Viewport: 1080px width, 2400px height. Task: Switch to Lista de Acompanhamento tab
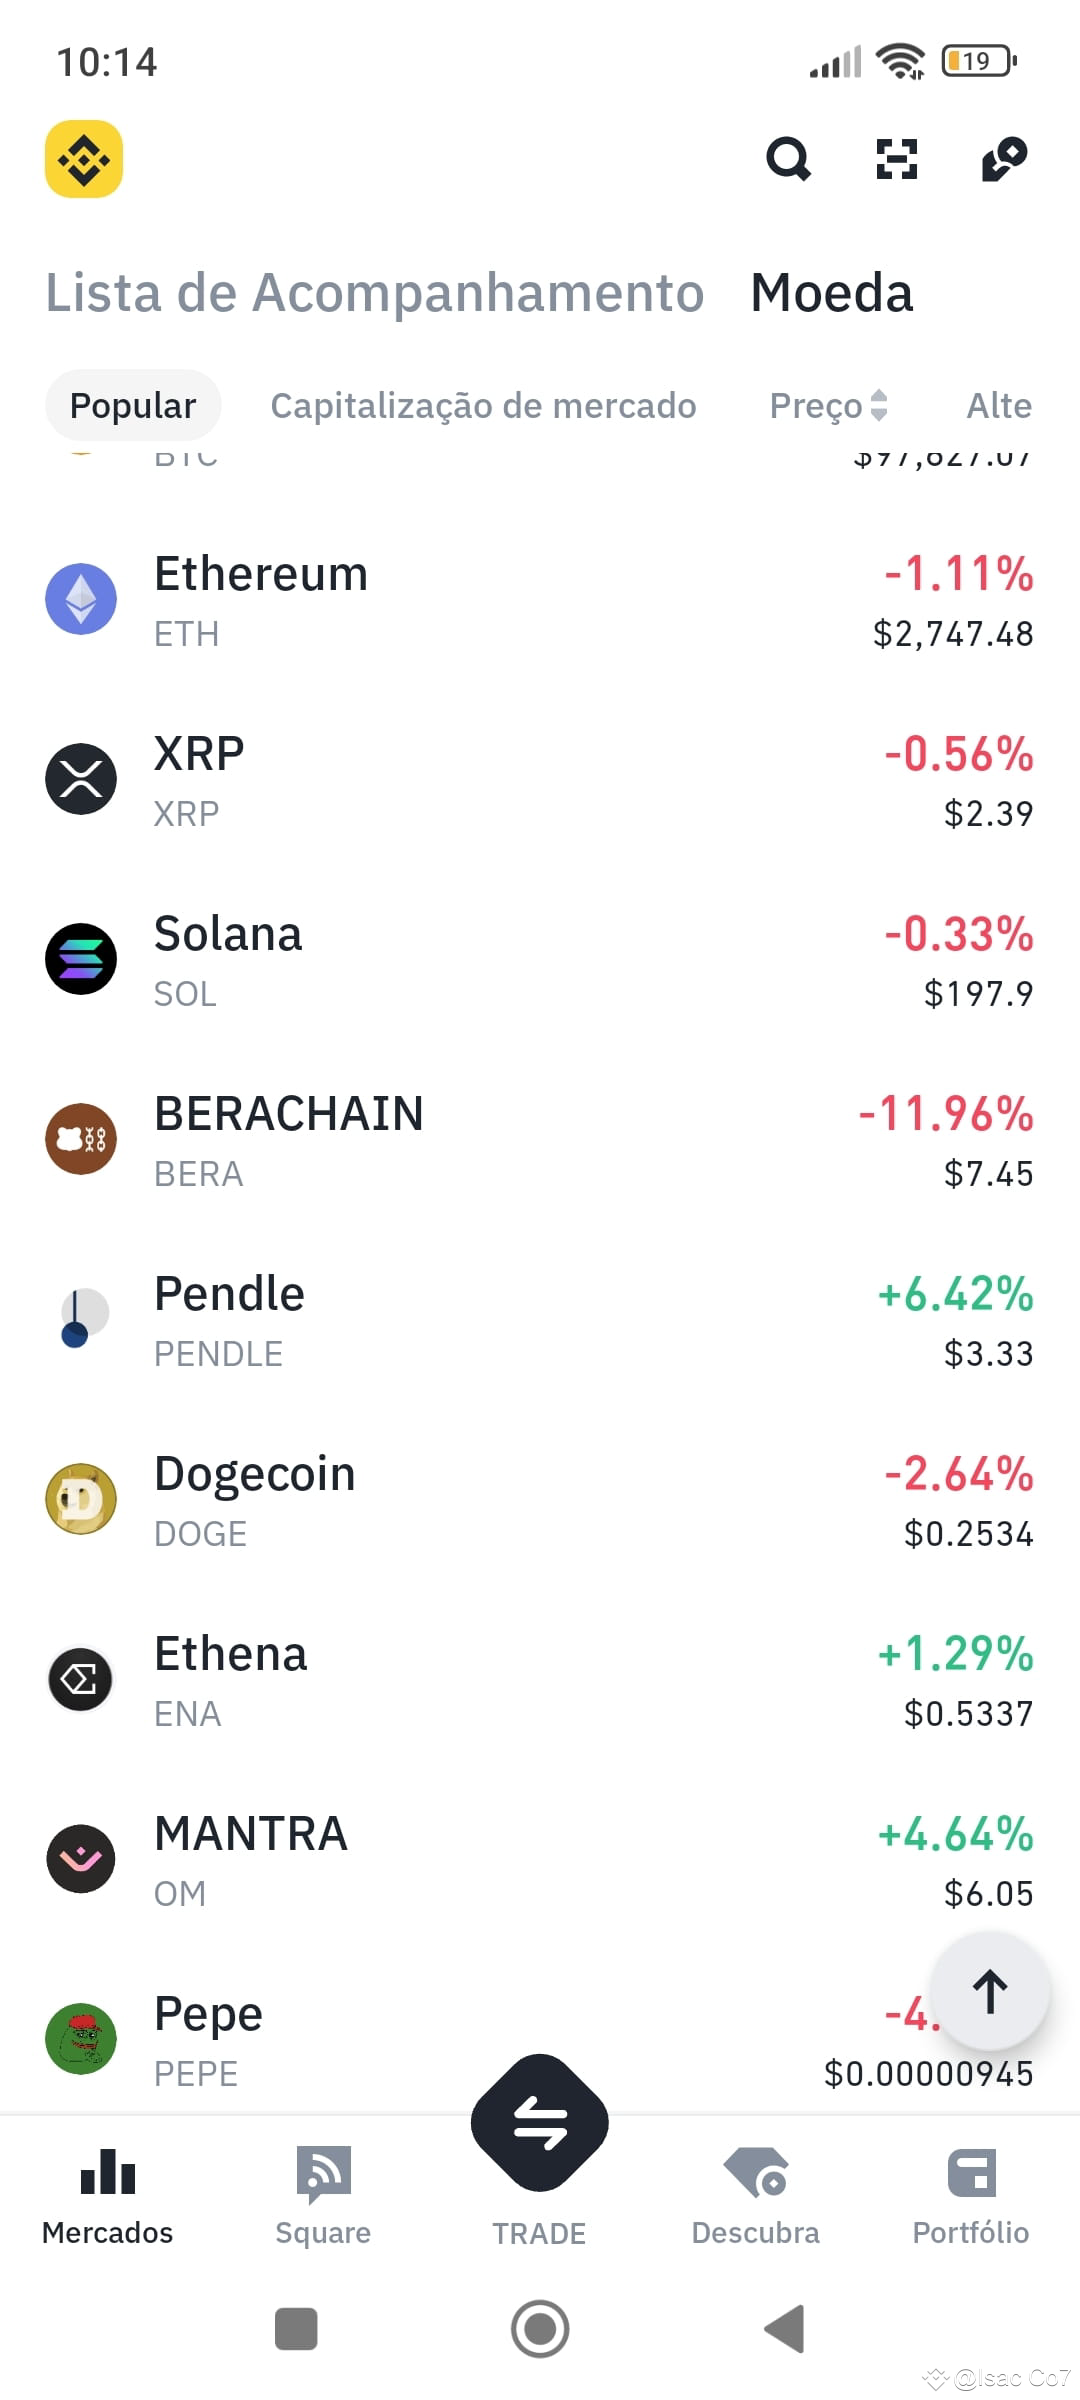click(375, 293)
